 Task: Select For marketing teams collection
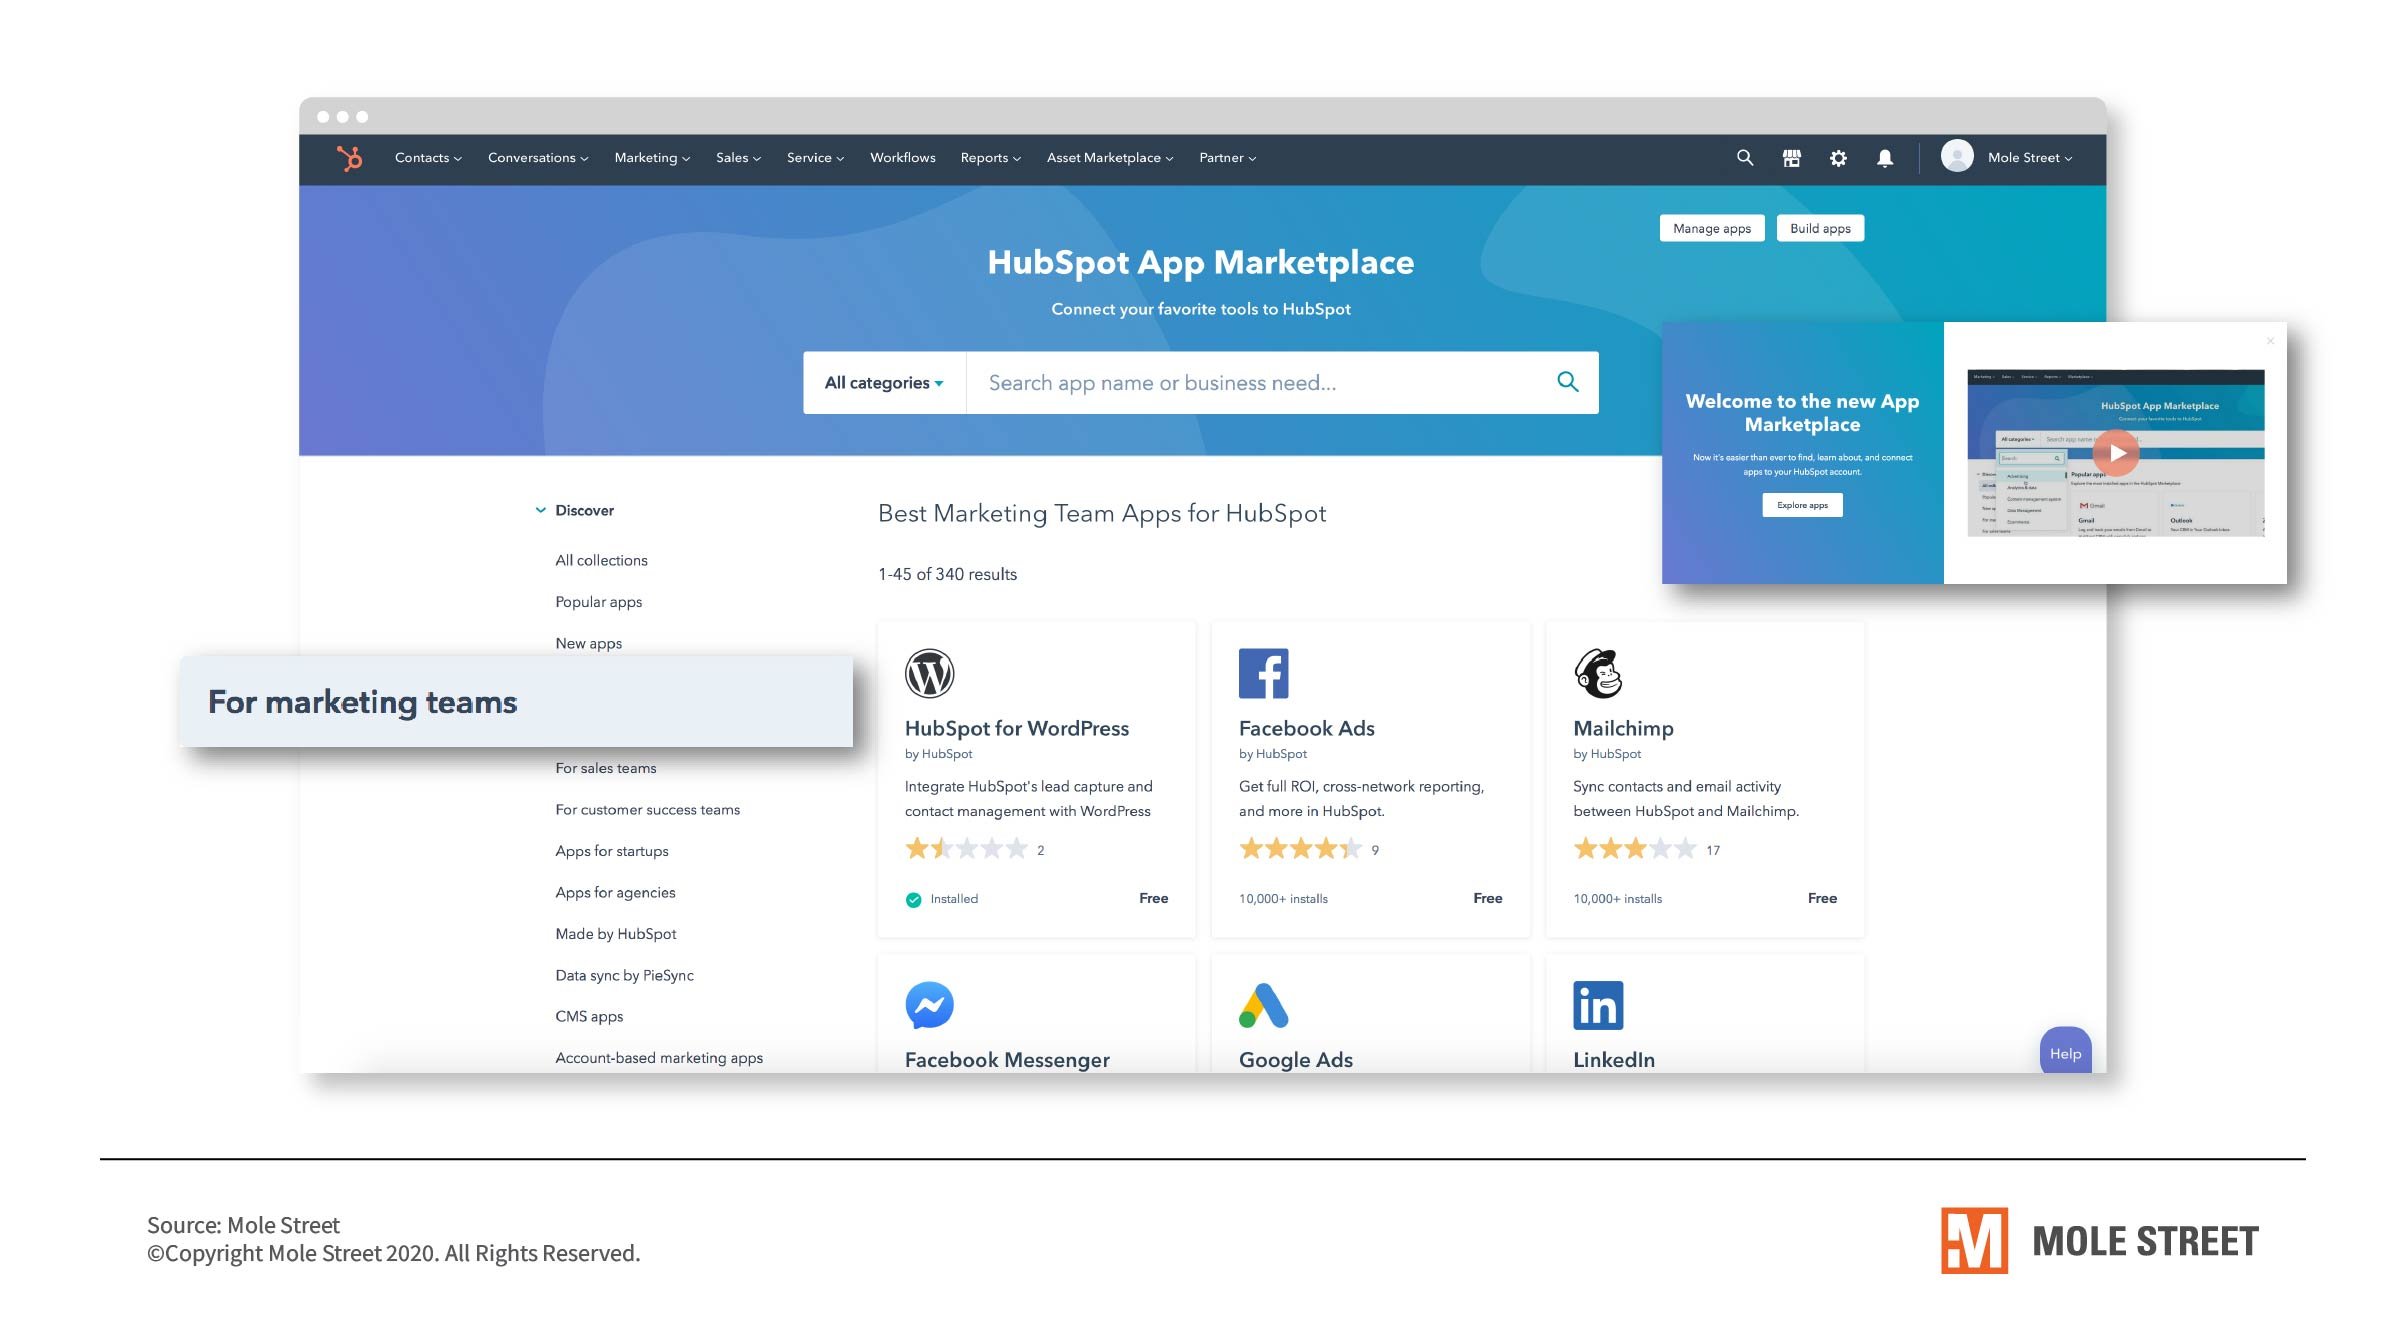[x=516, y=702]
